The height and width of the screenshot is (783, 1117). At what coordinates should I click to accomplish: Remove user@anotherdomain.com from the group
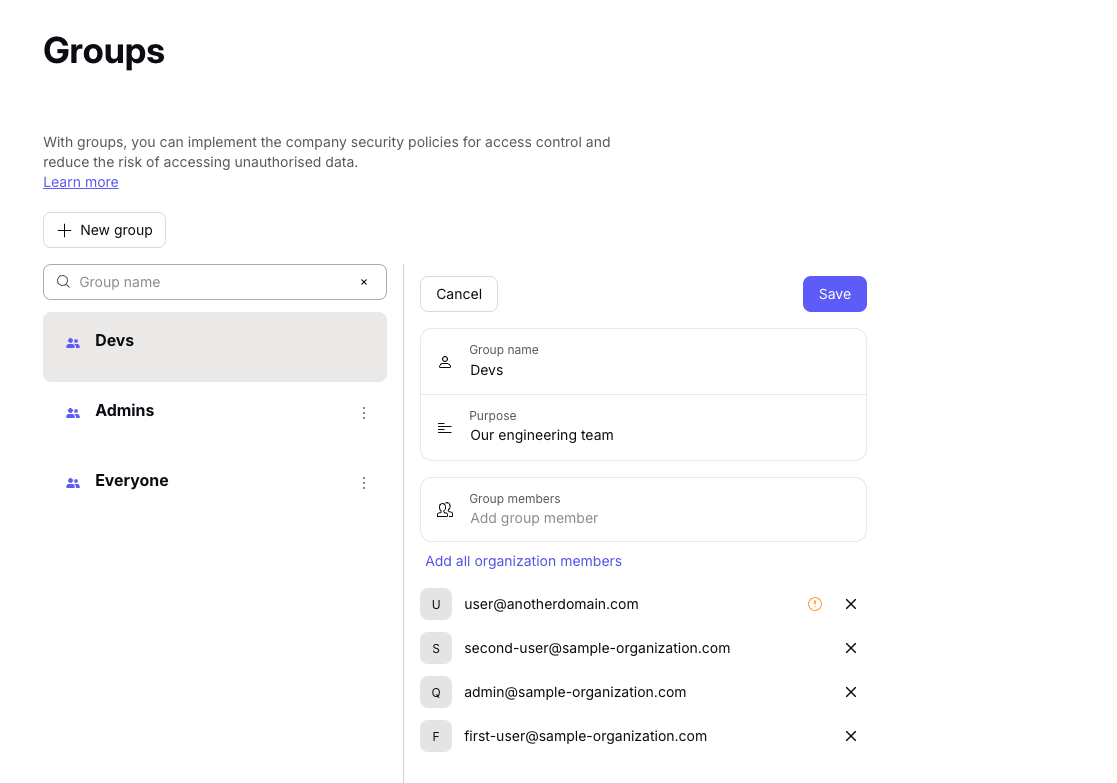click(x=851, y=604)
